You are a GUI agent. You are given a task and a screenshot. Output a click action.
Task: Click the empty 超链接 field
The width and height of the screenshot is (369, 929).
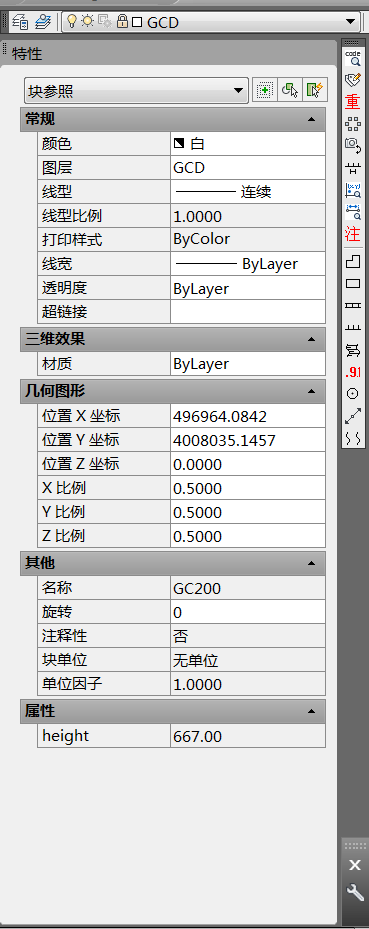pyautogui.click(x=248, y=312)
